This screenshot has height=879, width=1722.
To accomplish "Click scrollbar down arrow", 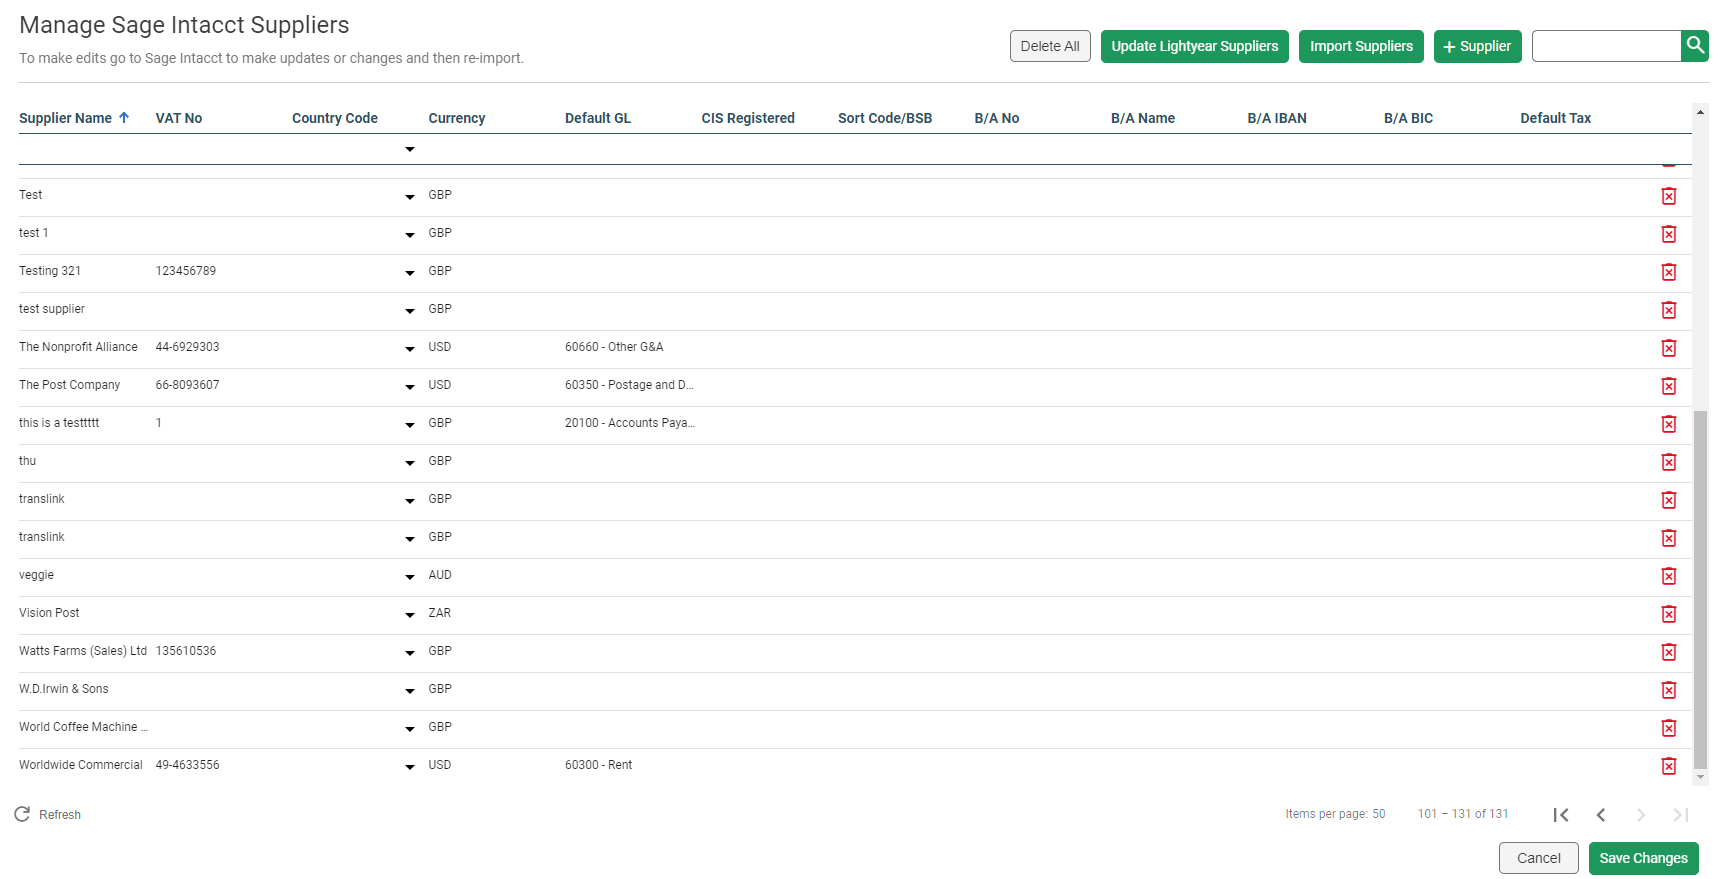I will (x=1700, y=777).
